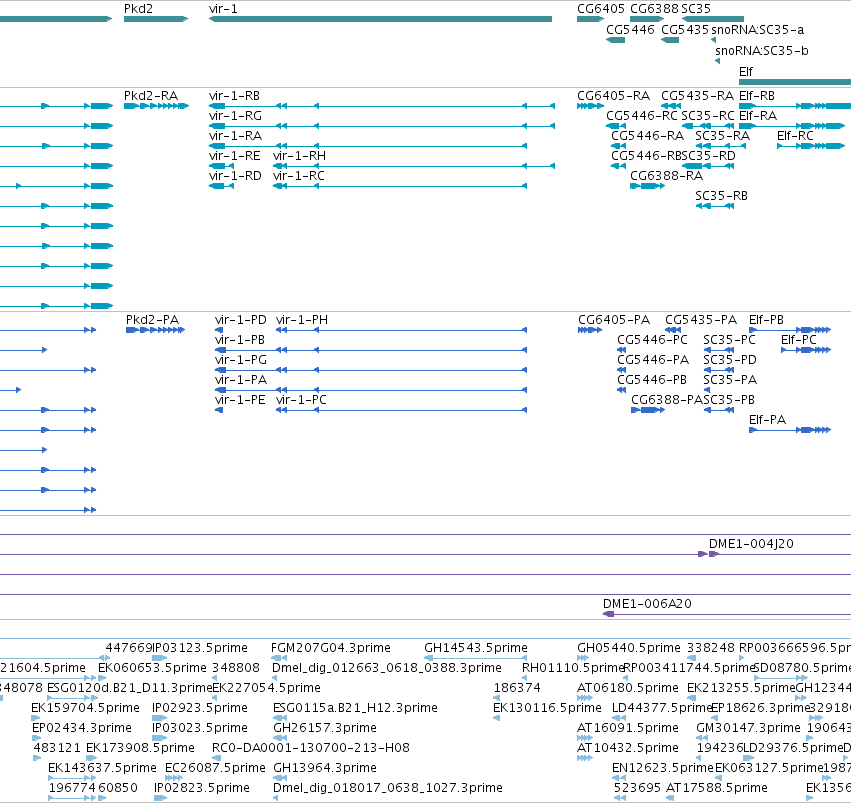Select BAC label DME1-006A20
Viewport: 851px width, 803px height.
(647, 604)
